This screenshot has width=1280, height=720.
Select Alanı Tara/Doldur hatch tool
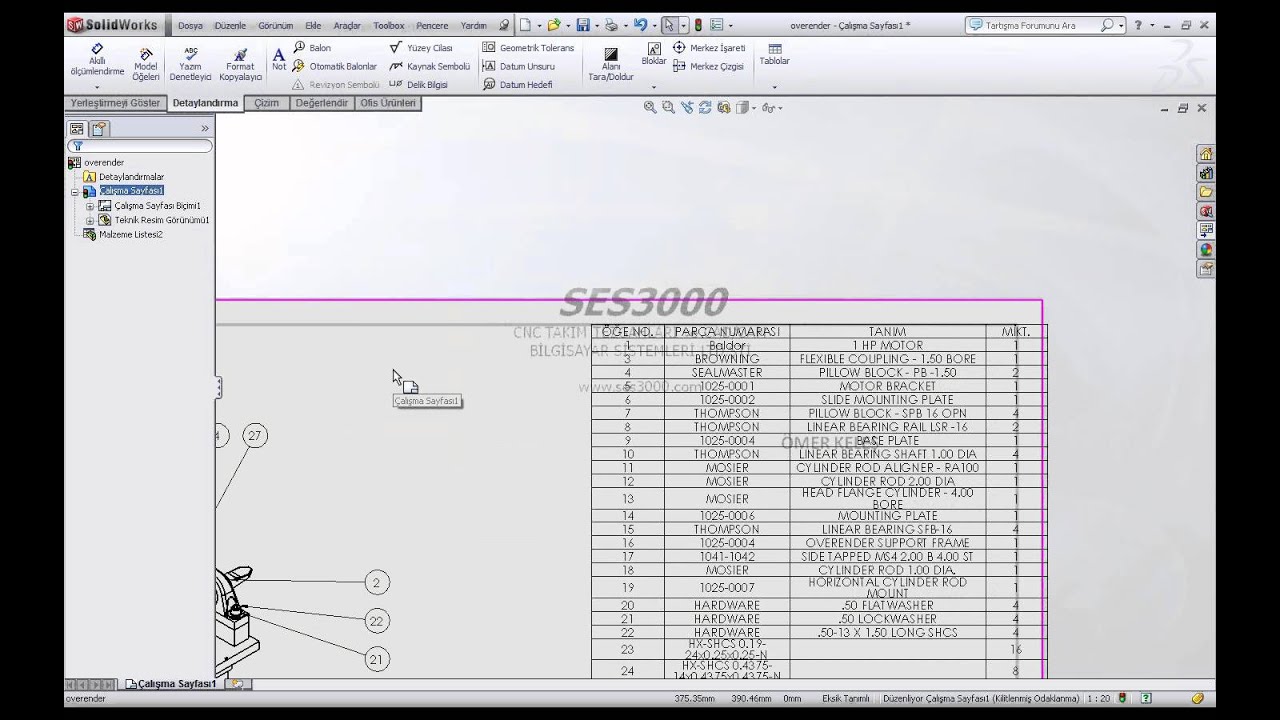click(611, 64)
